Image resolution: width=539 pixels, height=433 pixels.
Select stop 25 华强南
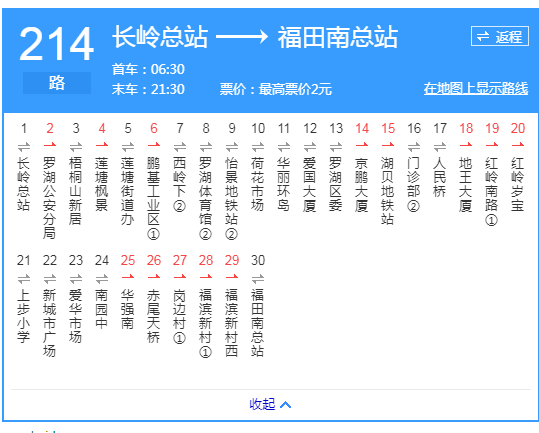coord(128,309)
